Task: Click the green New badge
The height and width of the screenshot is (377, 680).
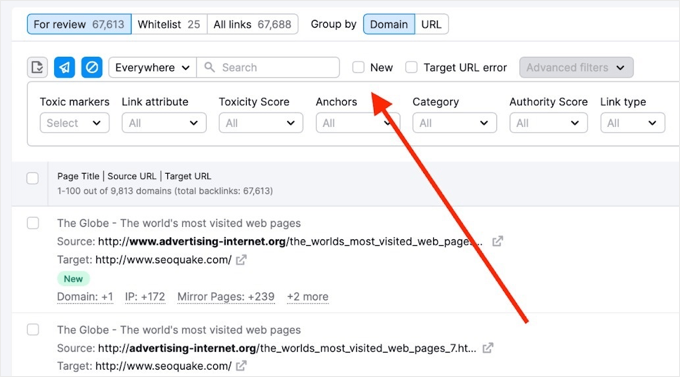Action: pyautogui.click(x=73, y=279)
